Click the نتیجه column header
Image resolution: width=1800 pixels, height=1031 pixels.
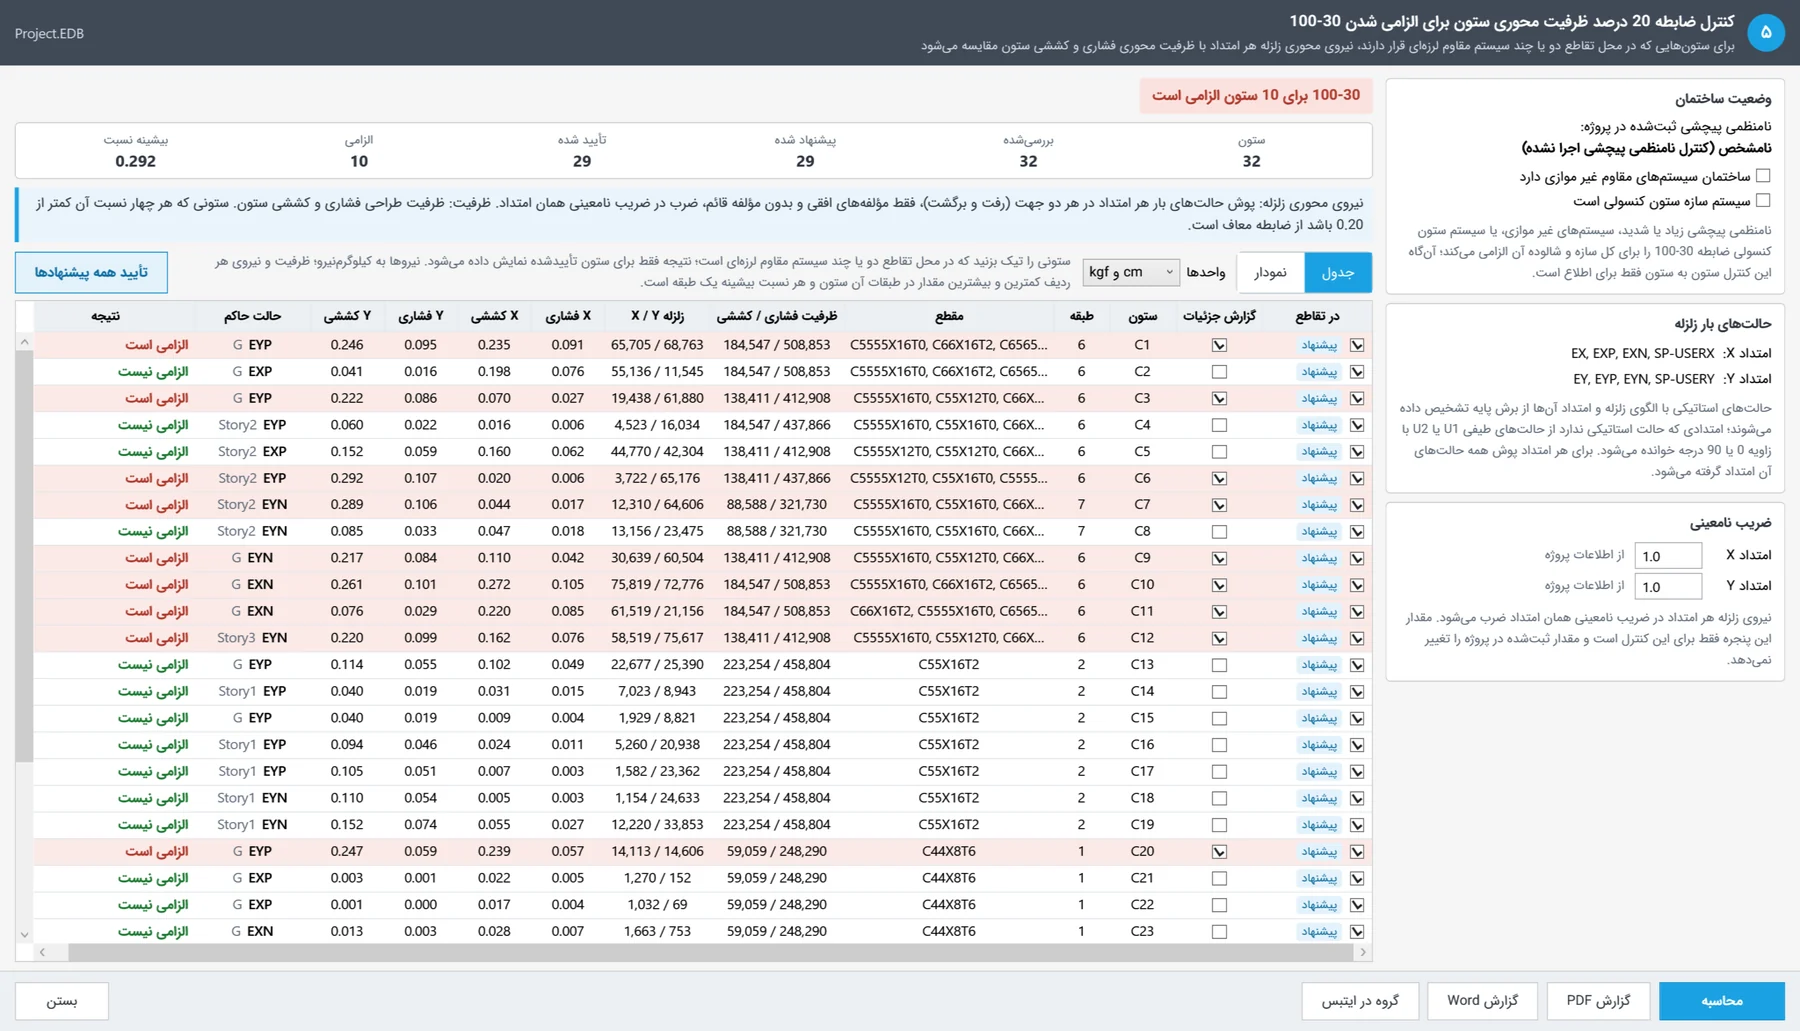(x=106, y=316)
